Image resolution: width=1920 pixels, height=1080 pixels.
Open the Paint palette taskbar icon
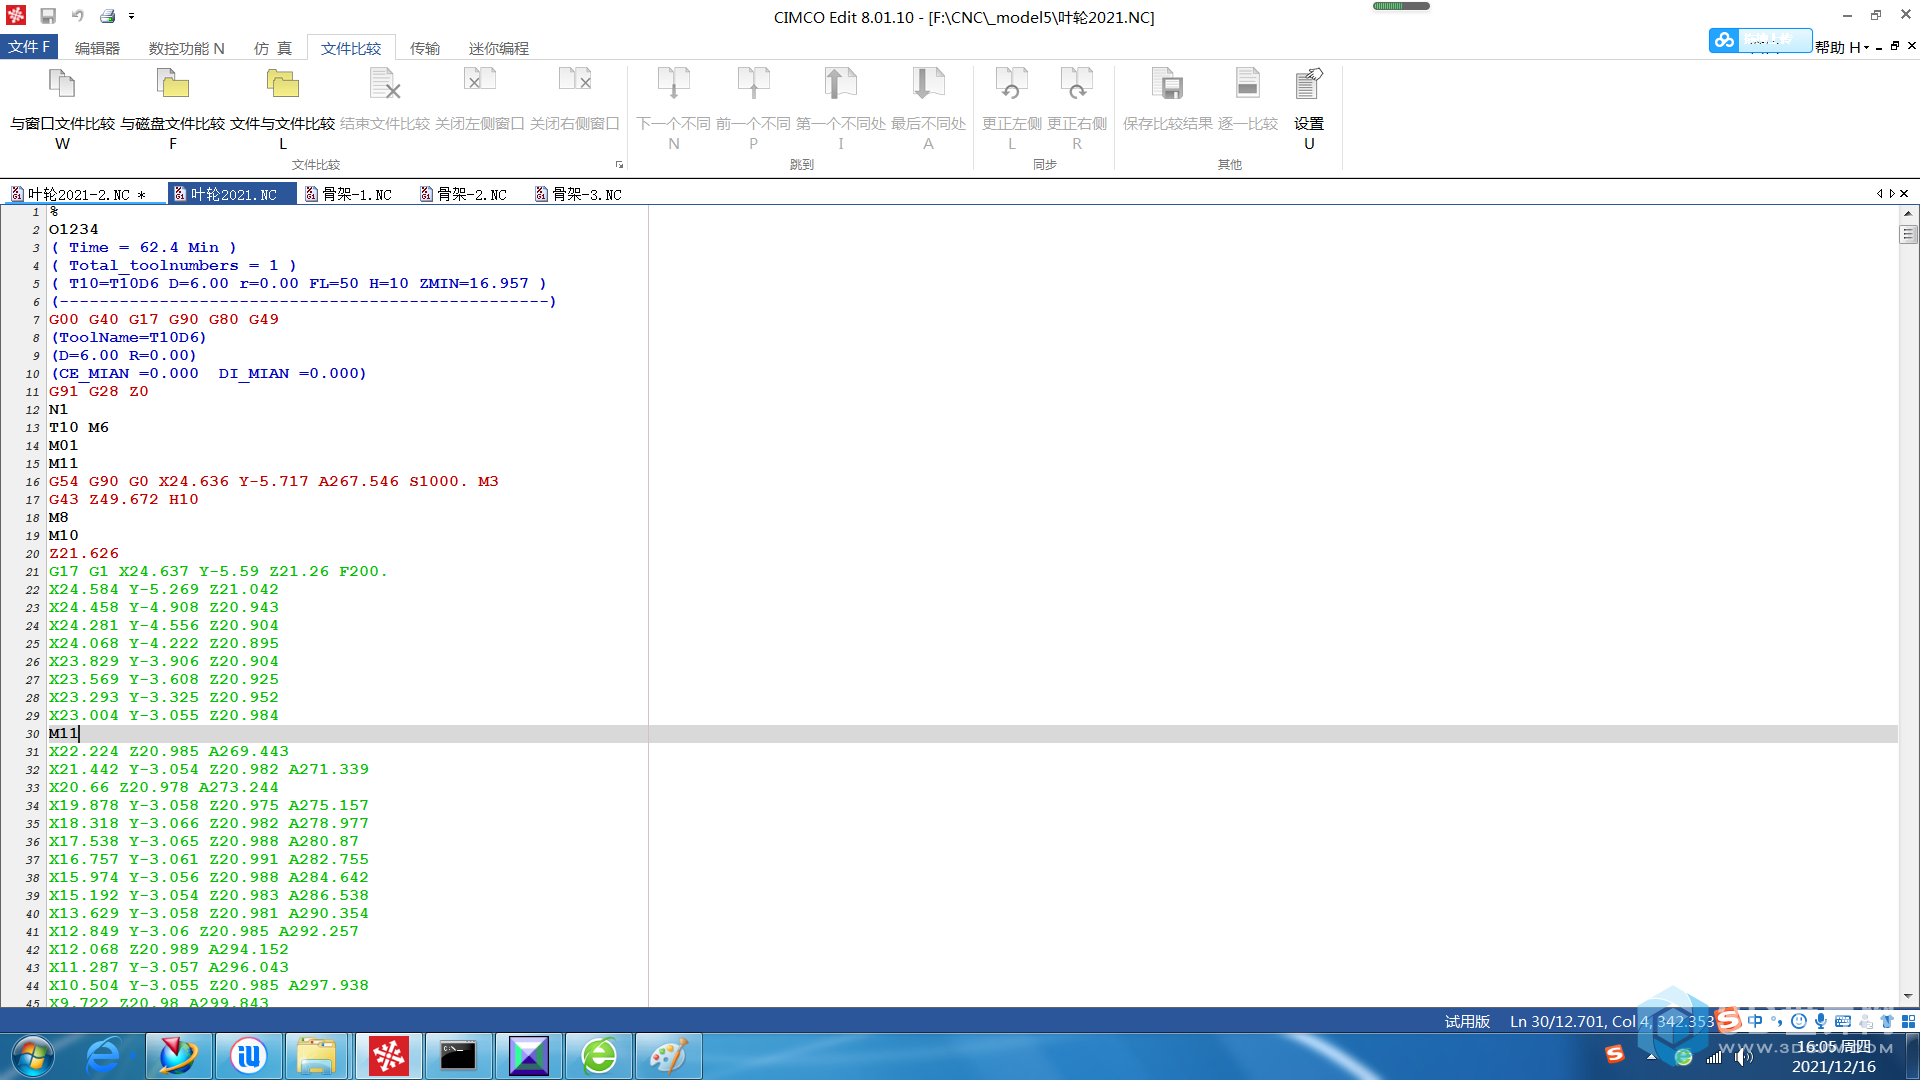668,1056
